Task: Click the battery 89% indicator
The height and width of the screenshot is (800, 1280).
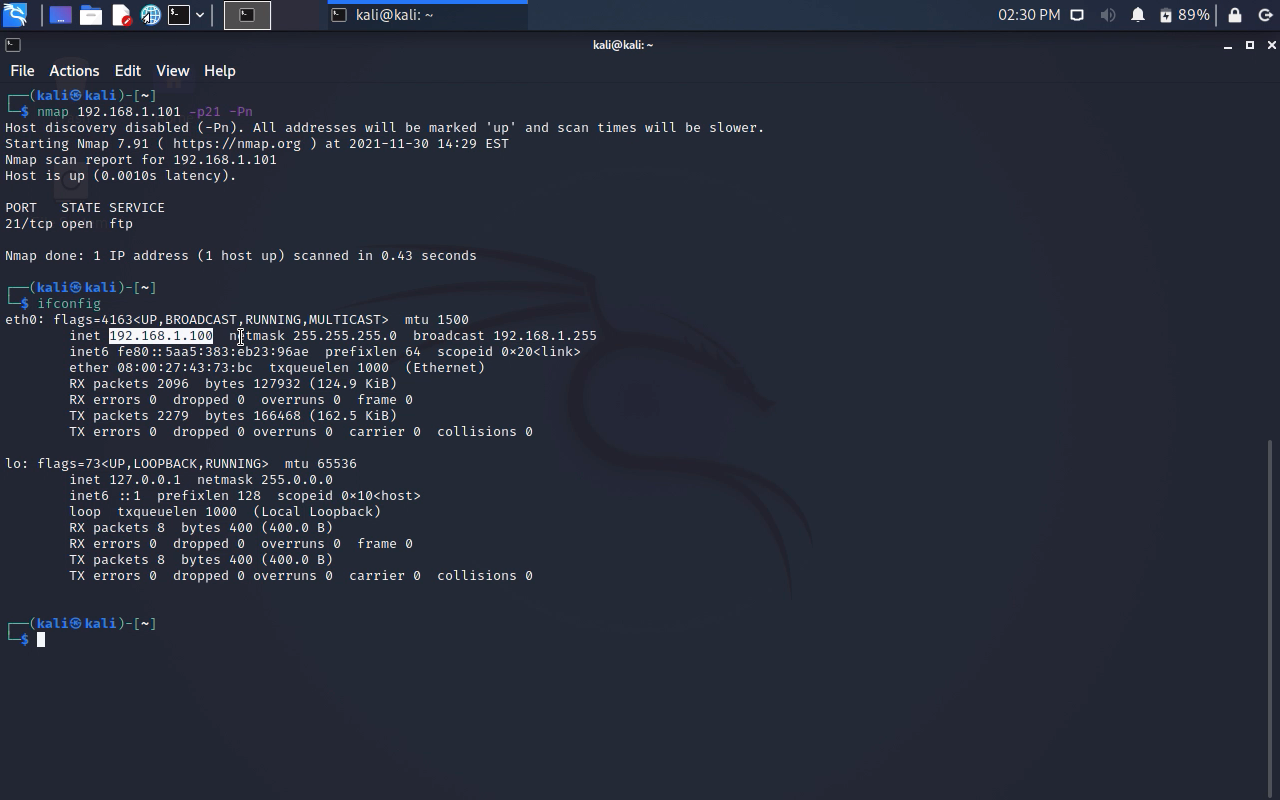Action: click(1185, 15)
